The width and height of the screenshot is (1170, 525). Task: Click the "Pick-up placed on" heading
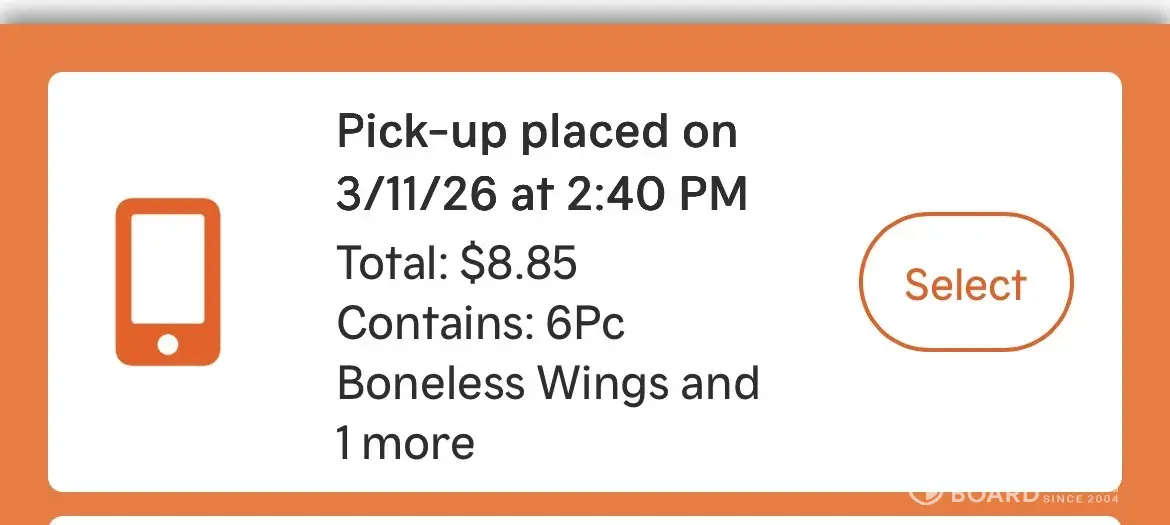point(537,131)
